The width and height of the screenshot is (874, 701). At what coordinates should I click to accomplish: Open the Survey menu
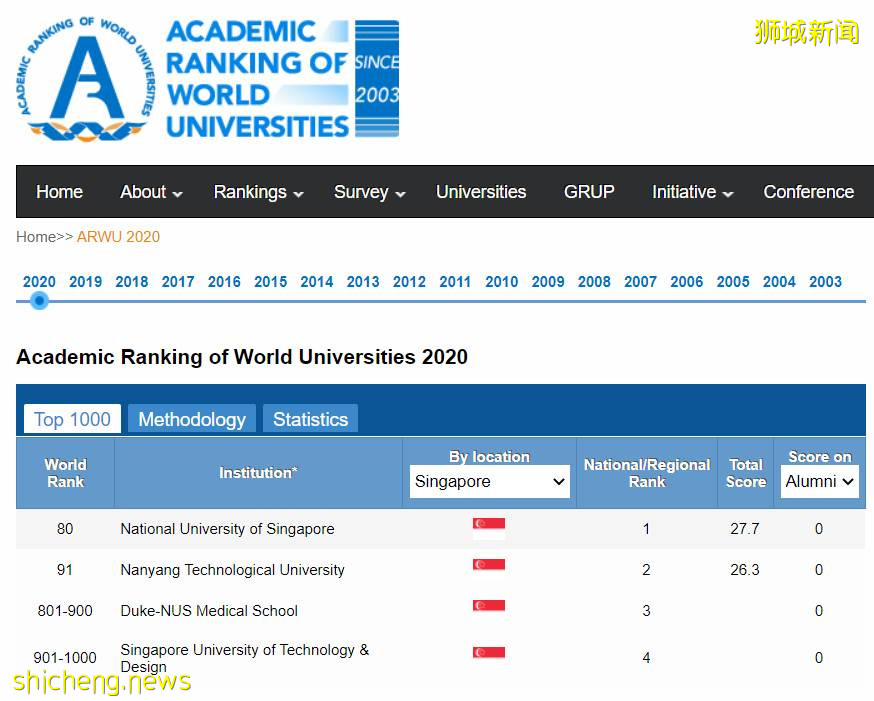[x=369, y=192]
